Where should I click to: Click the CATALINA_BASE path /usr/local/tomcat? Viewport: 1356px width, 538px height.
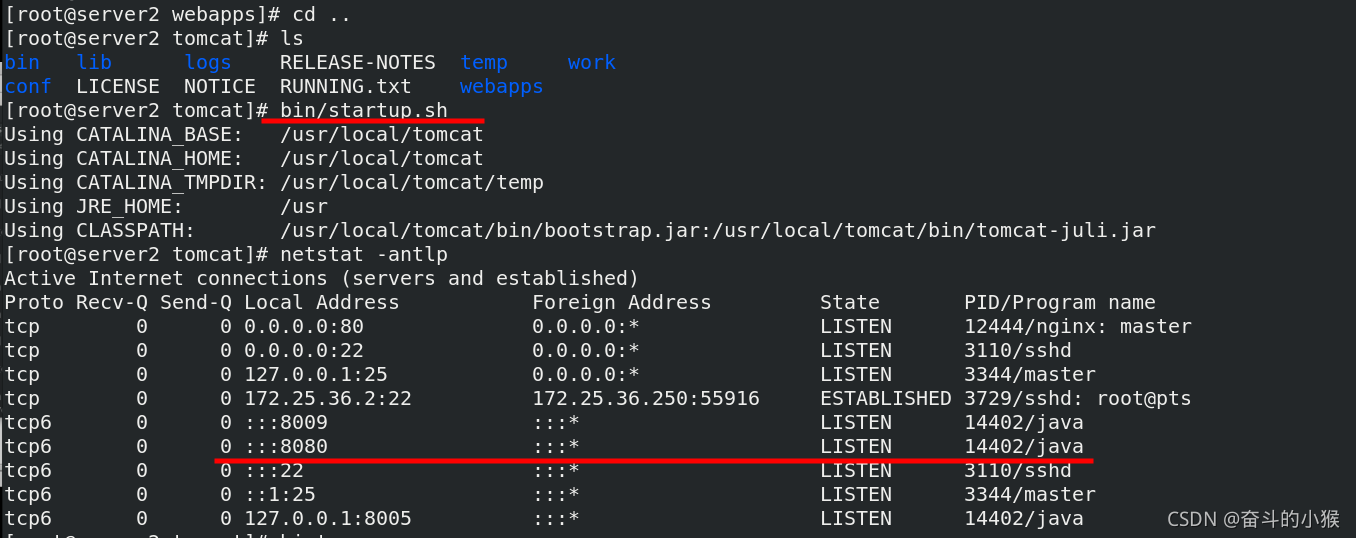(382, 134)
